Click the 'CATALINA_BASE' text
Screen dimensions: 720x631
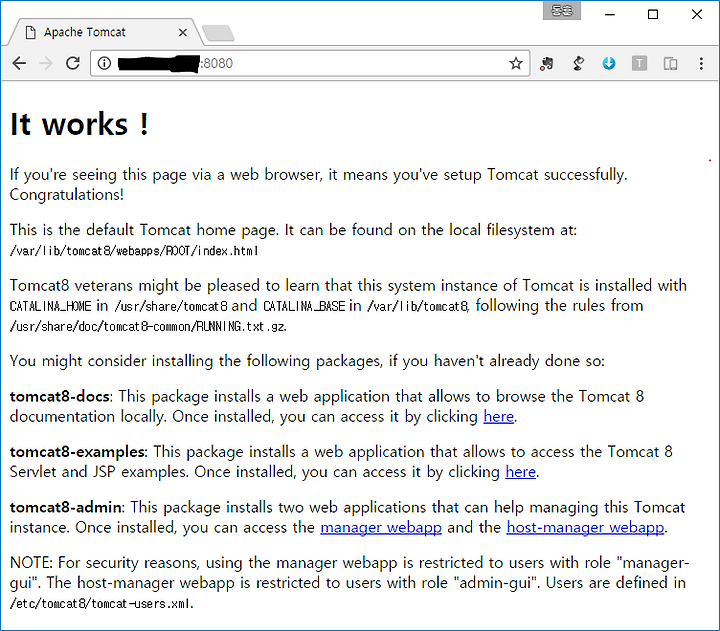pos(304,306)
